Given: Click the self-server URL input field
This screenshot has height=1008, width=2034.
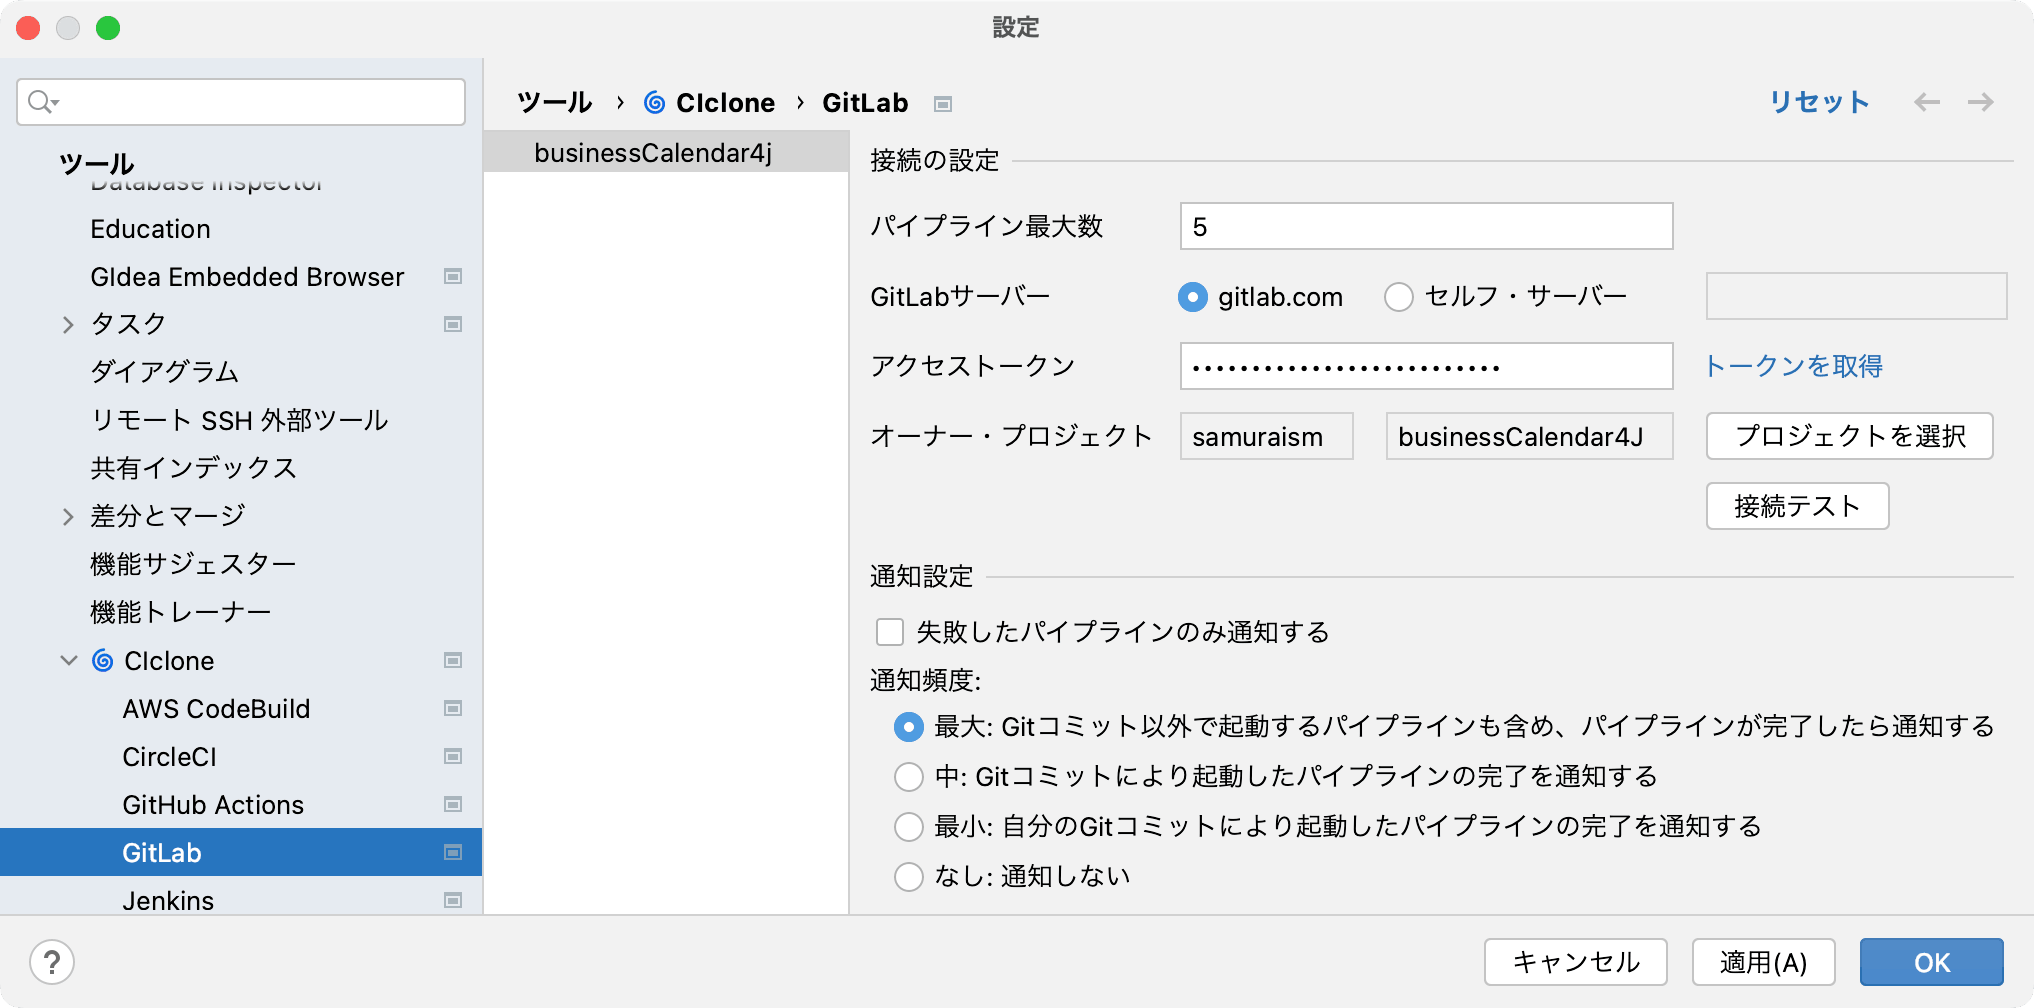Looking at the screenshot, I should (1856, 296).
